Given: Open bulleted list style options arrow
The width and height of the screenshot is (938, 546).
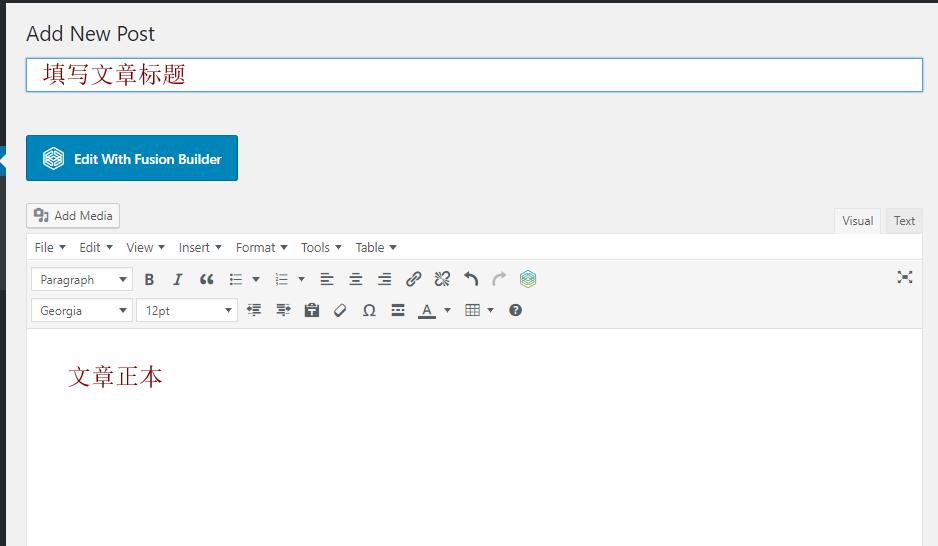Looking at the screenshot, I should pyautogui.click(x=256, y=279).
